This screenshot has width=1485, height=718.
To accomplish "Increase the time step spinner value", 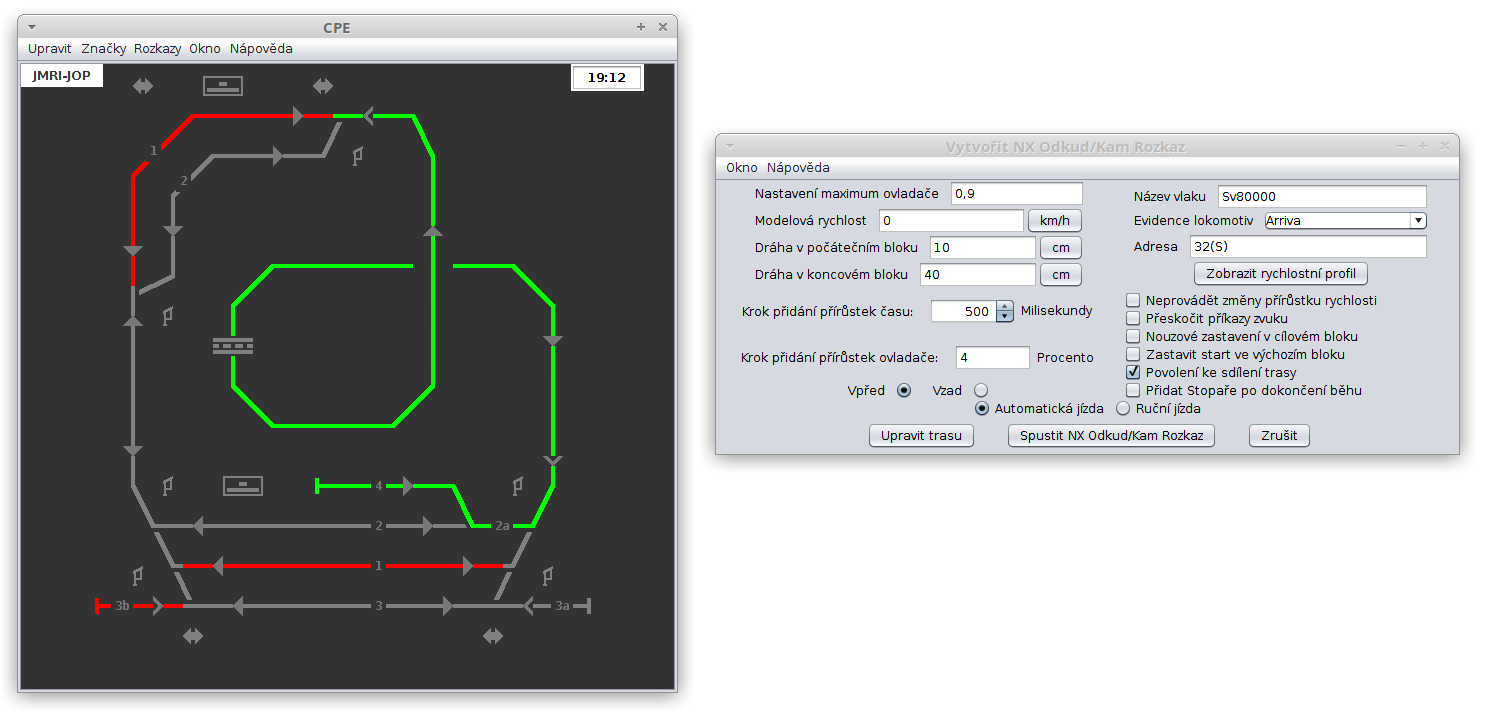I will tap(1005, 306).
